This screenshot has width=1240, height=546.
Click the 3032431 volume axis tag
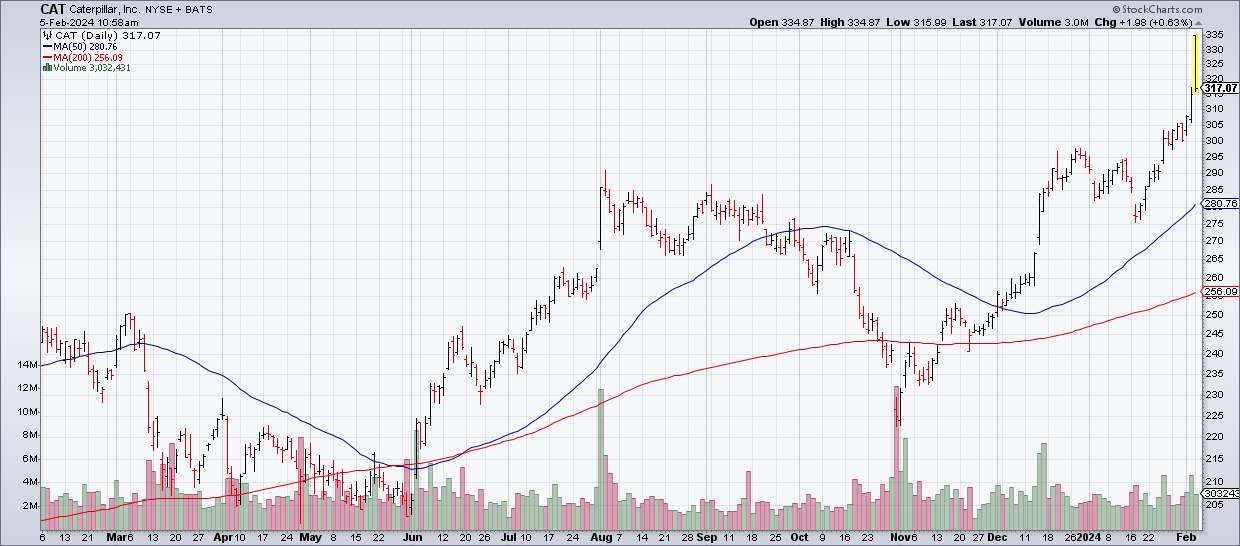tap(1219, 494)
